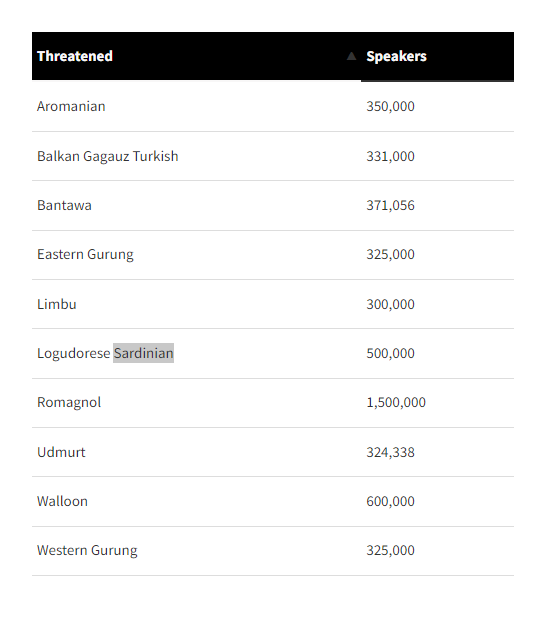
Task: Click the 600,000 value for Walloon
Action: point(390,501)
